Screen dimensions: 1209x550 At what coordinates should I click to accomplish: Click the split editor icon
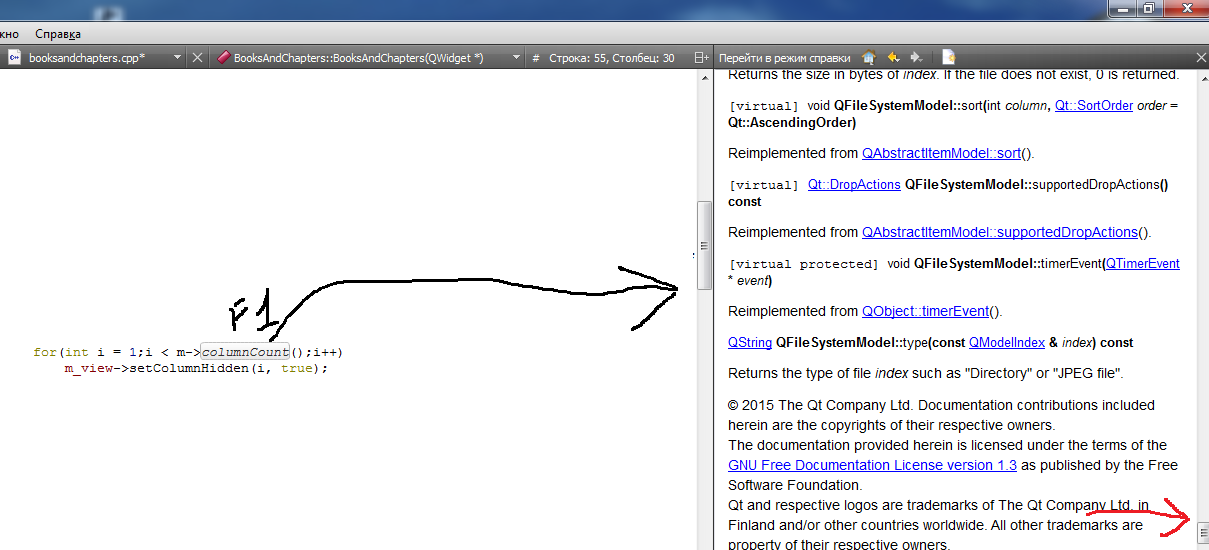coord(701,58)
